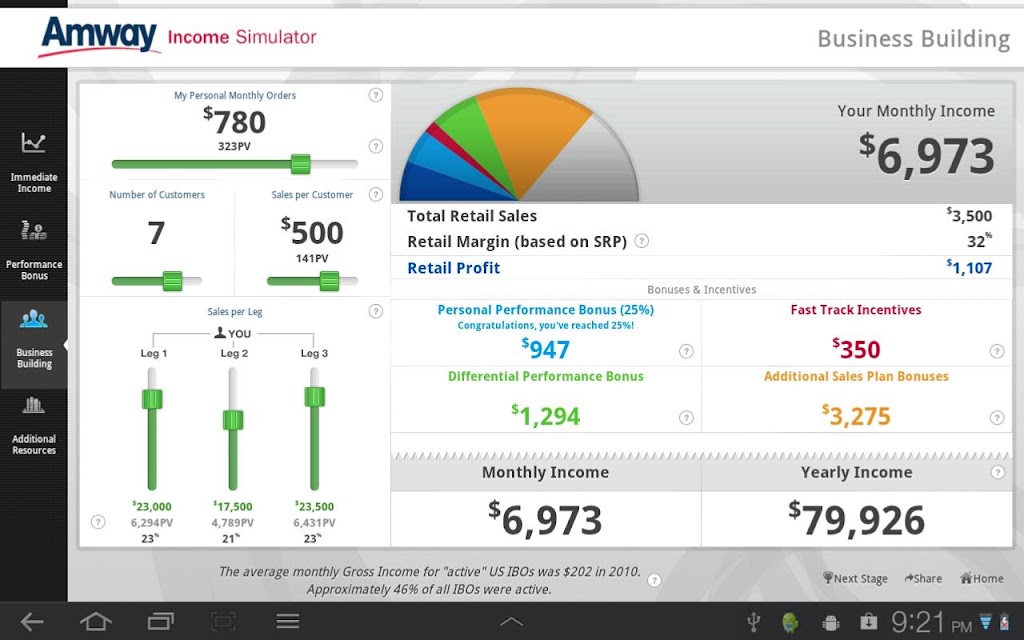
Task: Click the help icon beside 323PV
Action: click(376, 146)
